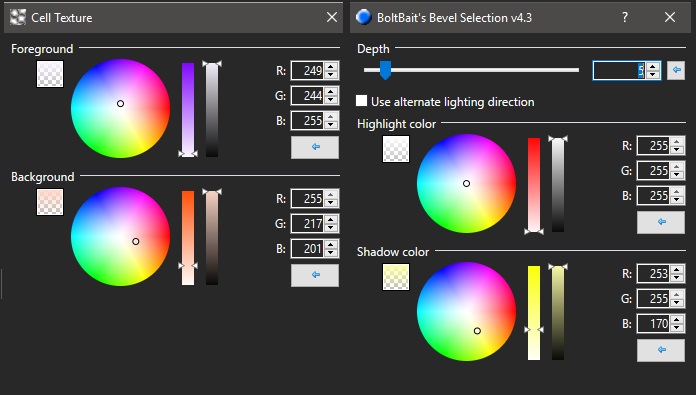
Task: Click the Background color wheel
Action: point(120,237)
